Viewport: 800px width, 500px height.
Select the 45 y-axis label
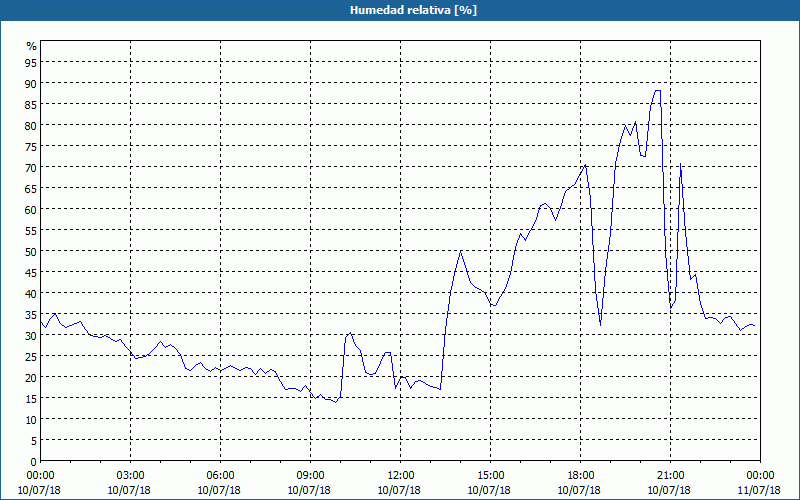(31, 272)
